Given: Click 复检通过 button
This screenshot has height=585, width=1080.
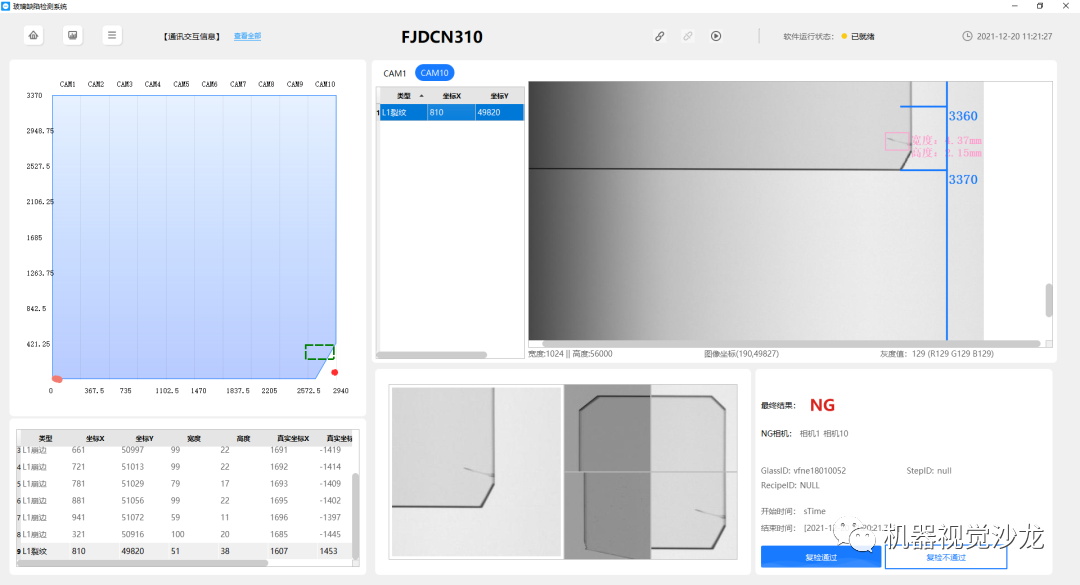Looking at the screenshot, I should (821, 557).
